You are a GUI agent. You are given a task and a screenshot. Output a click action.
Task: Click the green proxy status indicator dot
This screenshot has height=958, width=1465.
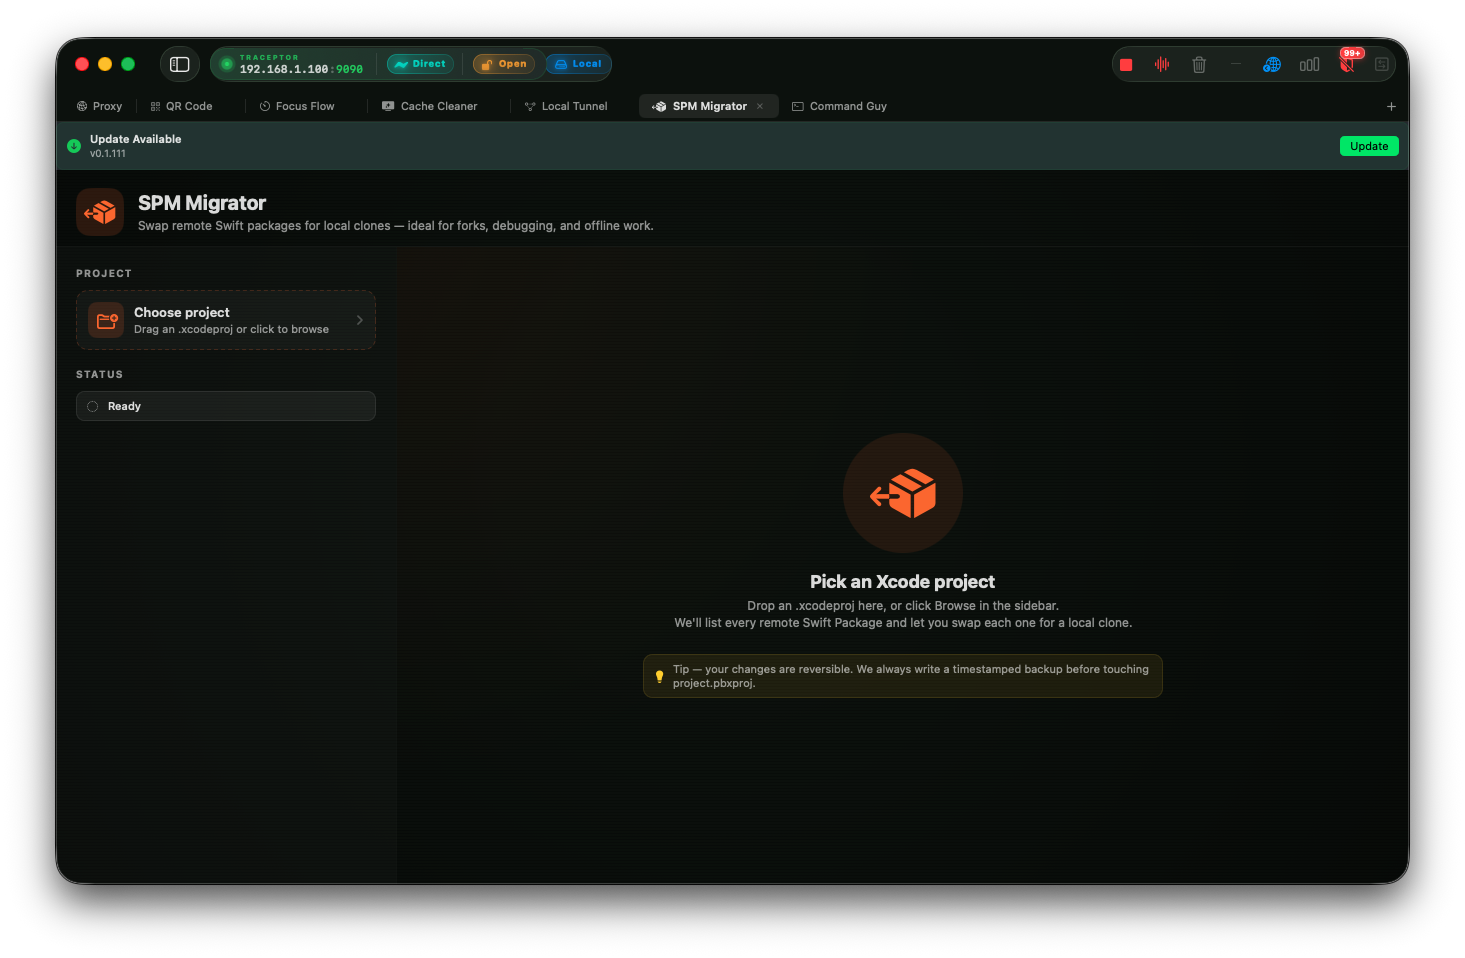227,64
